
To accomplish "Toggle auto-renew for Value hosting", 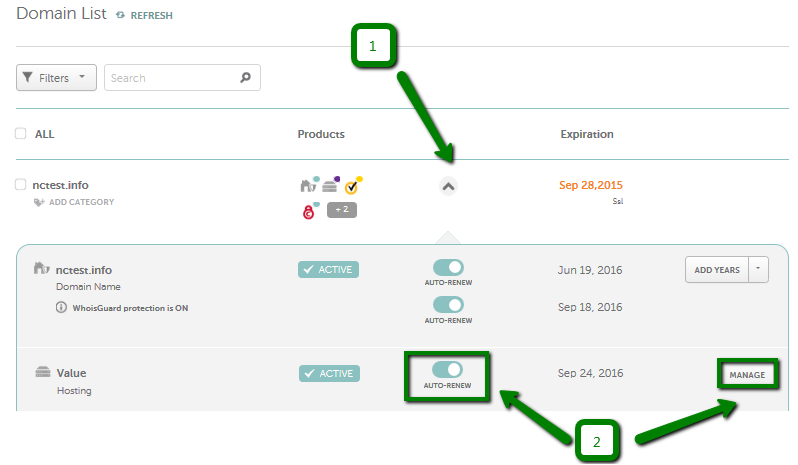I will (447, 369).
